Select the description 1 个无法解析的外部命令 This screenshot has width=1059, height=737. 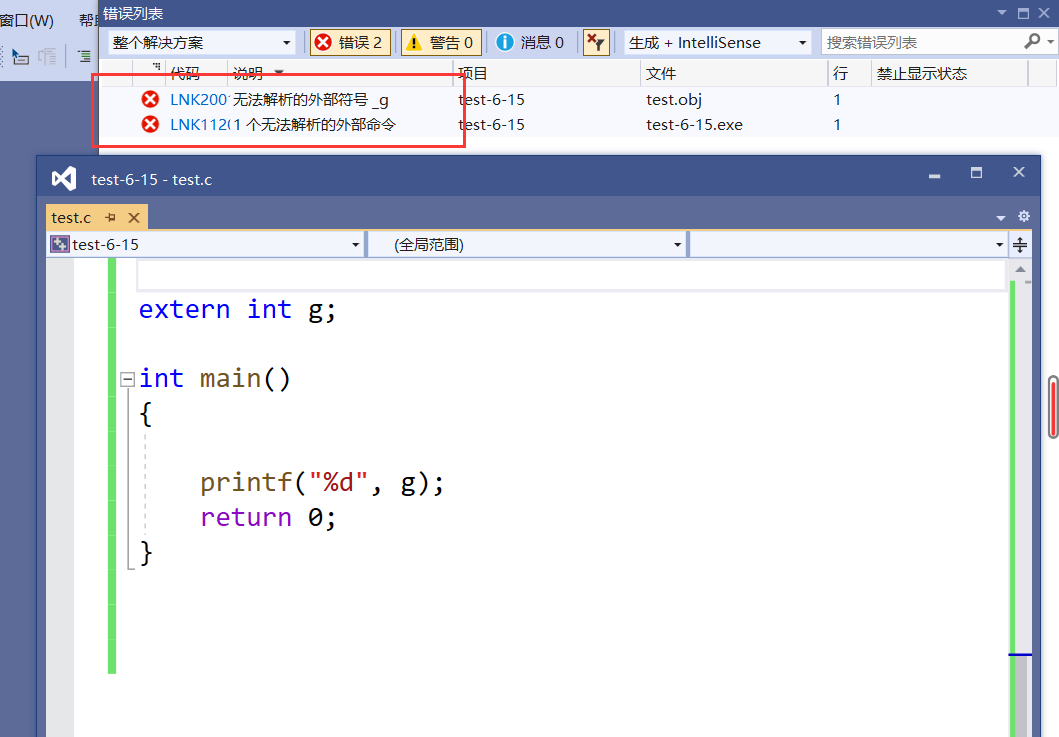[x=315, y=124]
